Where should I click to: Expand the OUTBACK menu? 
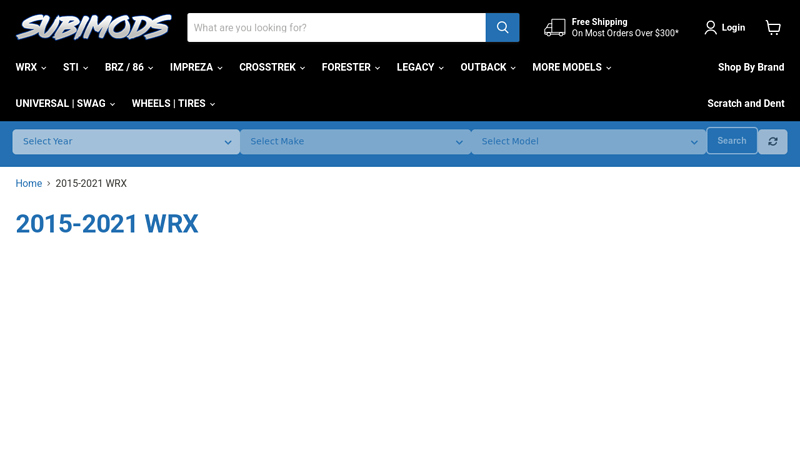488,67
